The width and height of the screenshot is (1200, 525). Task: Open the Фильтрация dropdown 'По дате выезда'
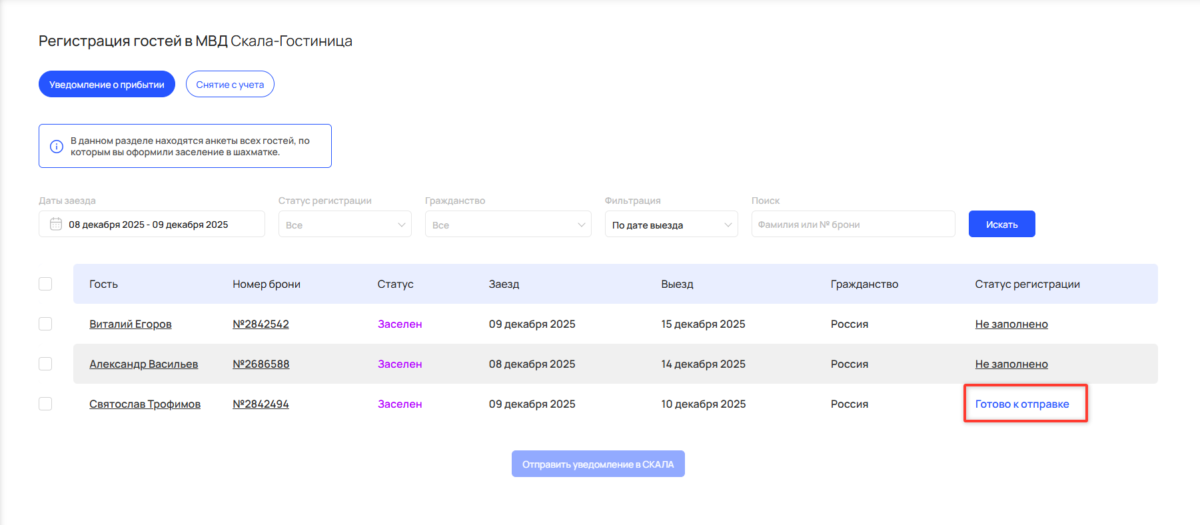671,225
